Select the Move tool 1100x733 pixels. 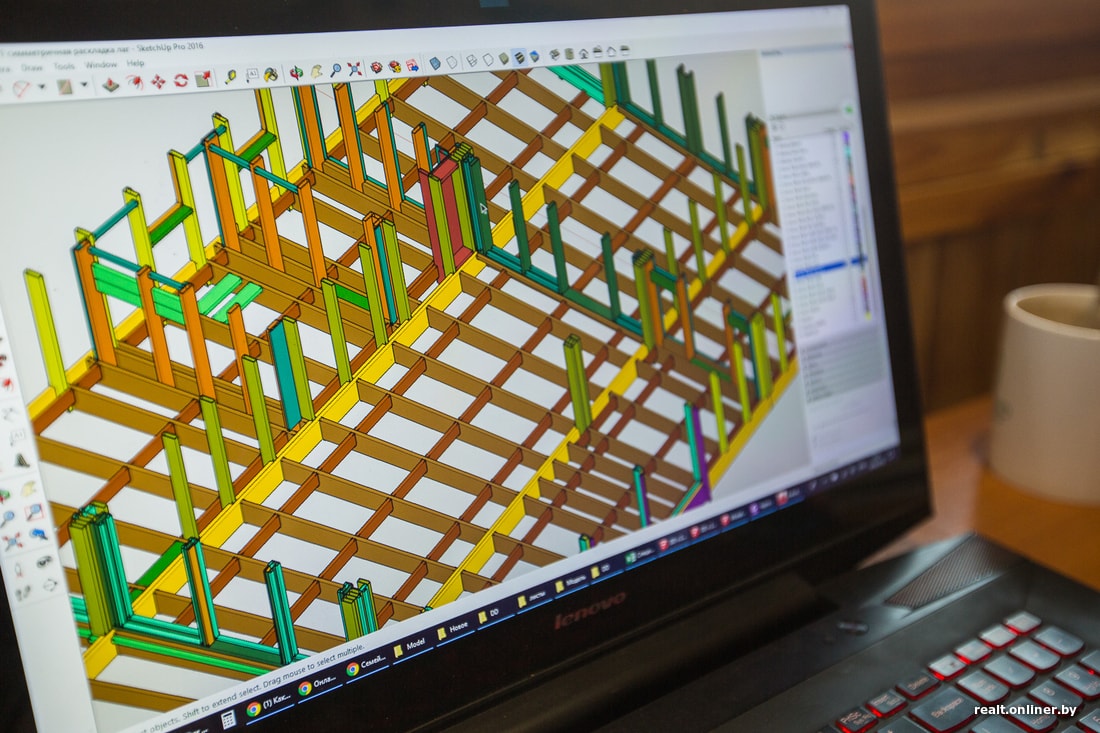[158, 82]
